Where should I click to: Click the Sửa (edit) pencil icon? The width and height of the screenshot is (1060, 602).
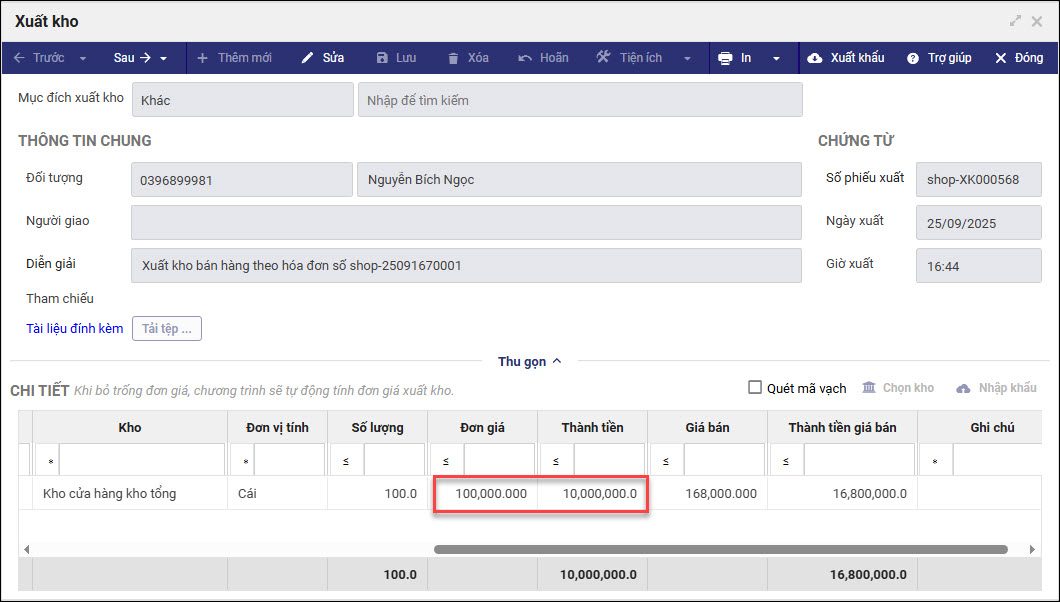tap(308, 58)
